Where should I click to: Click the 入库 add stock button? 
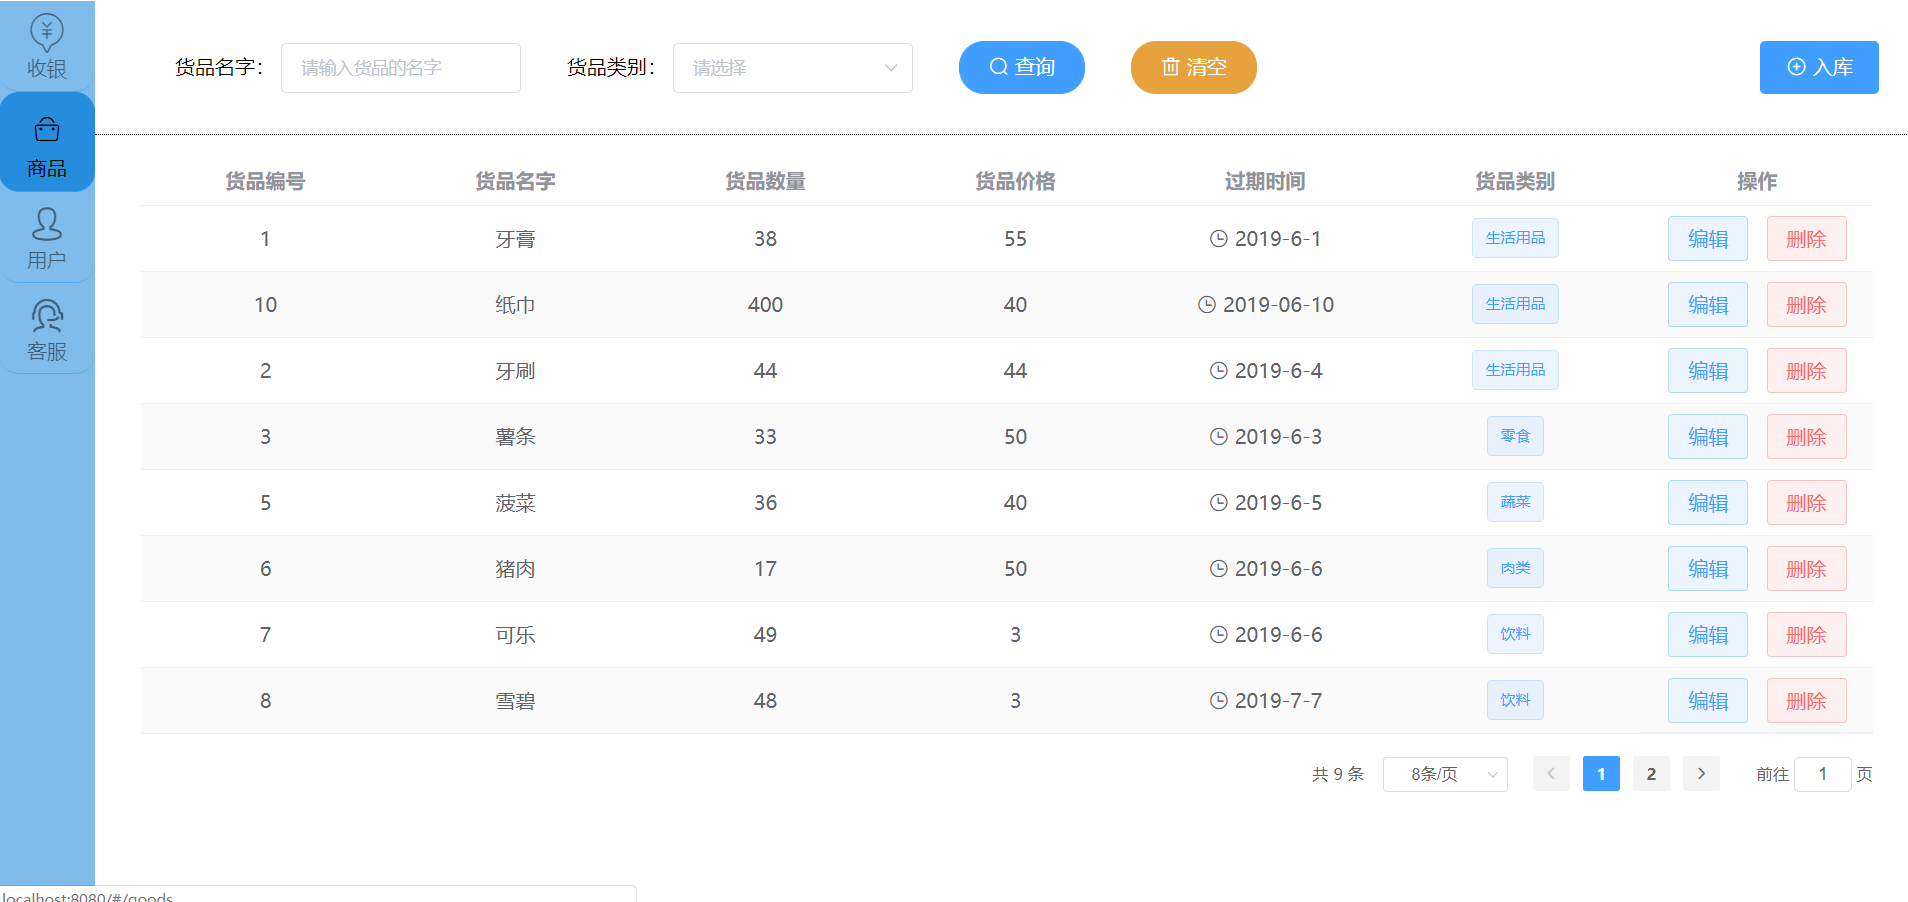1819,67
